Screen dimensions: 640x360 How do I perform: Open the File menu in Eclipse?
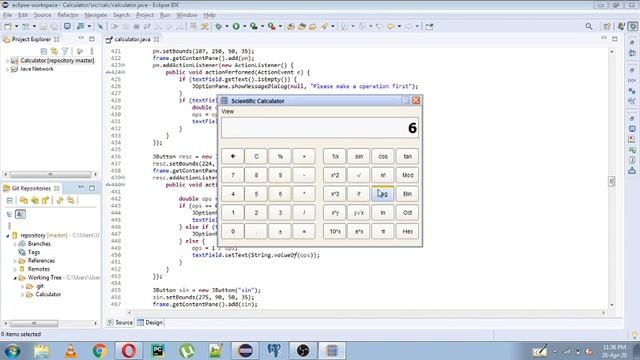(7, 15)
